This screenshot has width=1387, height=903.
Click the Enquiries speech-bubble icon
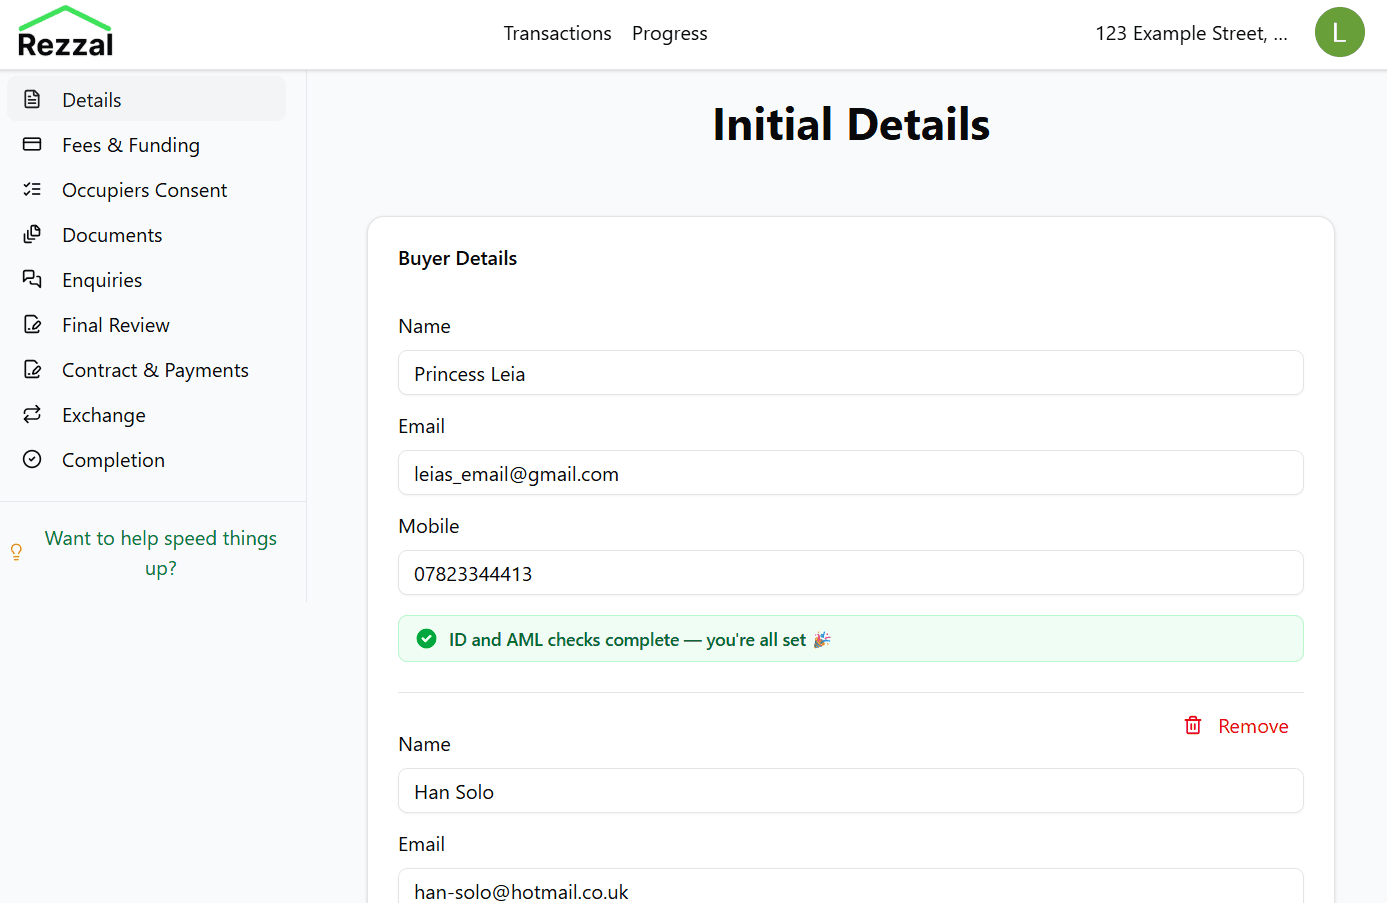(x=34, y=279)
